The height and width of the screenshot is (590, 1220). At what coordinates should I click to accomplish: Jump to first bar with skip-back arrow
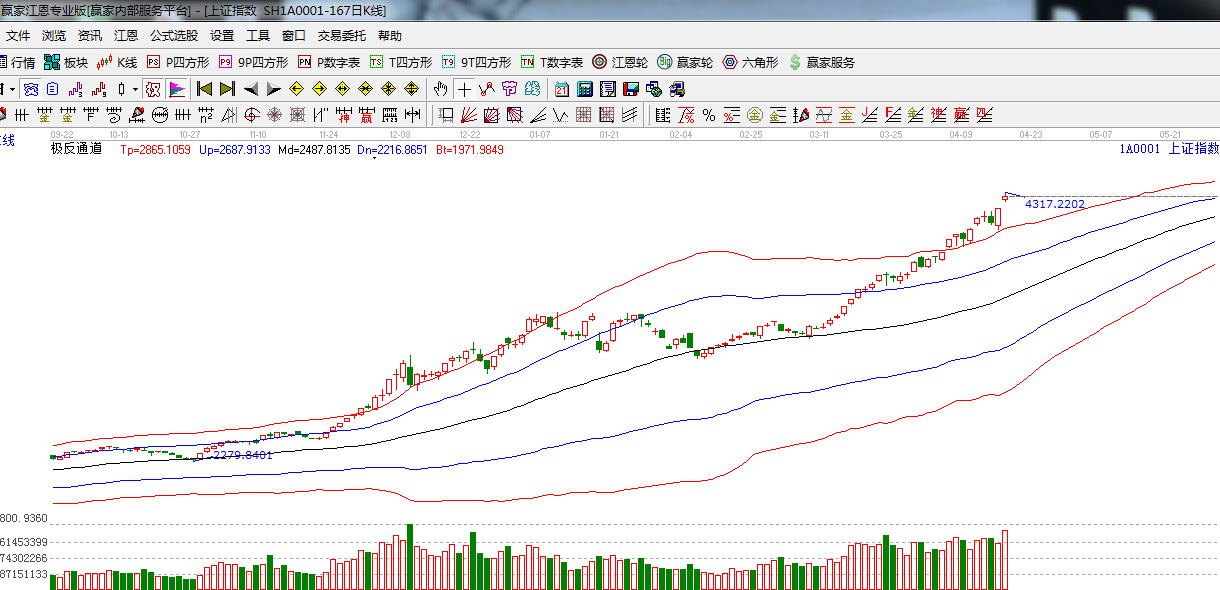click(205, 89)
